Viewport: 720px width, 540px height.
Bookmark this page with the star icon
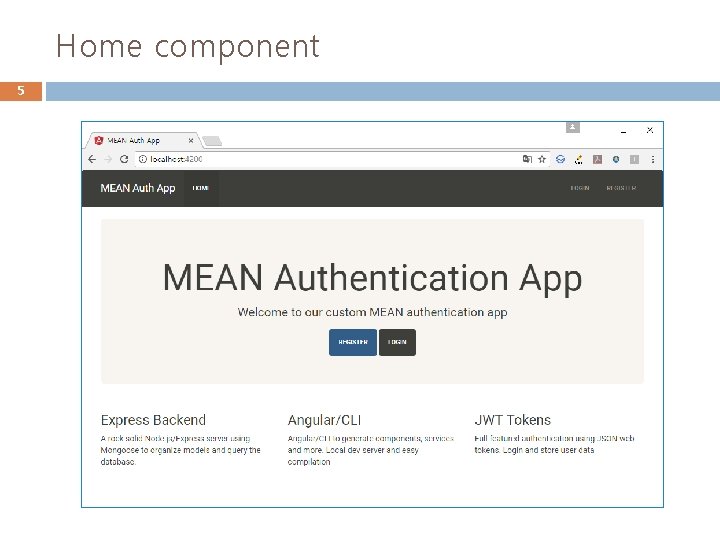tap(542, 159)
